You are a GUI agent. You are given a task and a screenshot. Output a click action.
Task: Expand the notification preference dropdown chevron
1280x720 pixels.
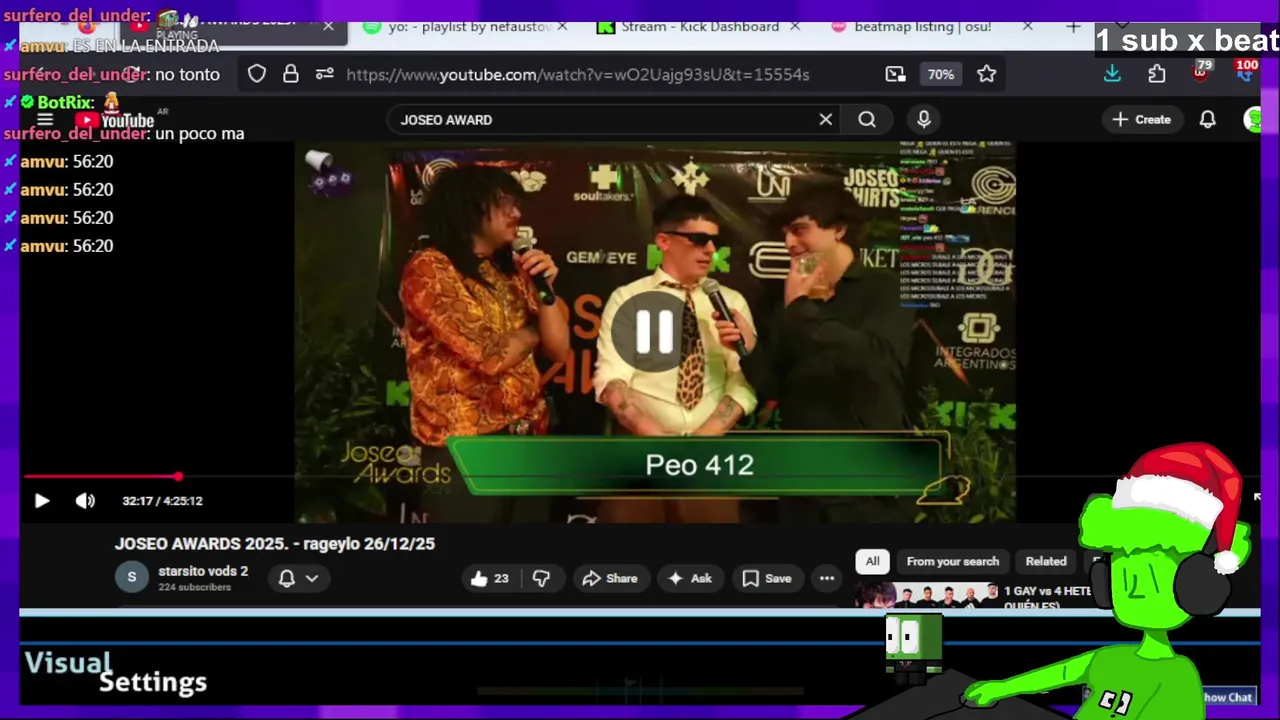[x=312, y=578]
